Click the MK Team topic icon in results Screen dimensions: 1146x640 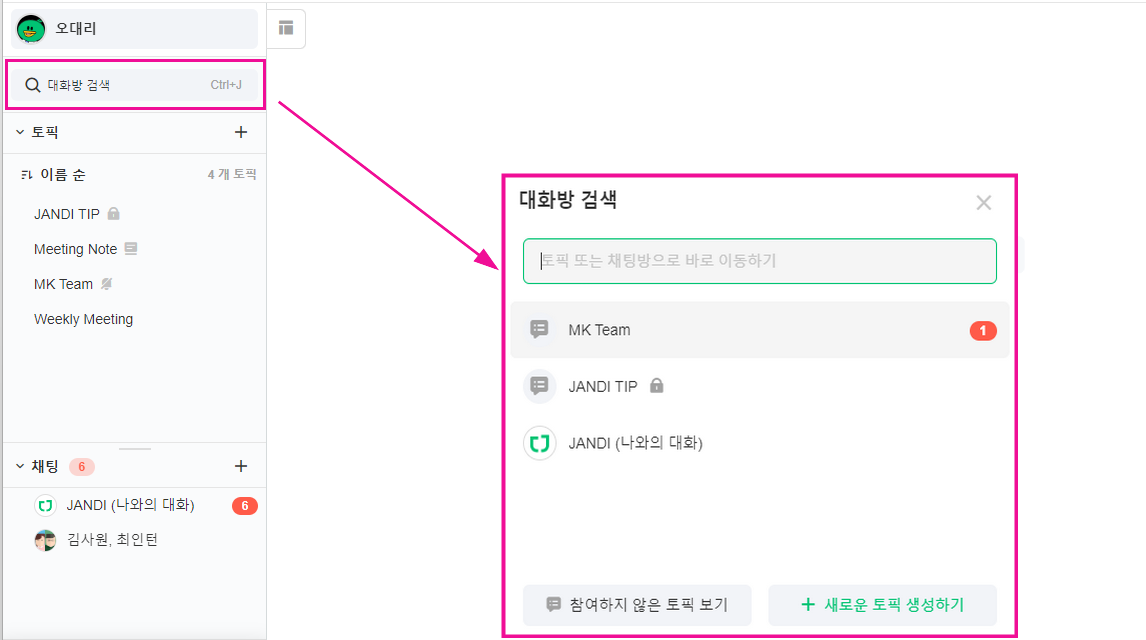click(540, 330)
